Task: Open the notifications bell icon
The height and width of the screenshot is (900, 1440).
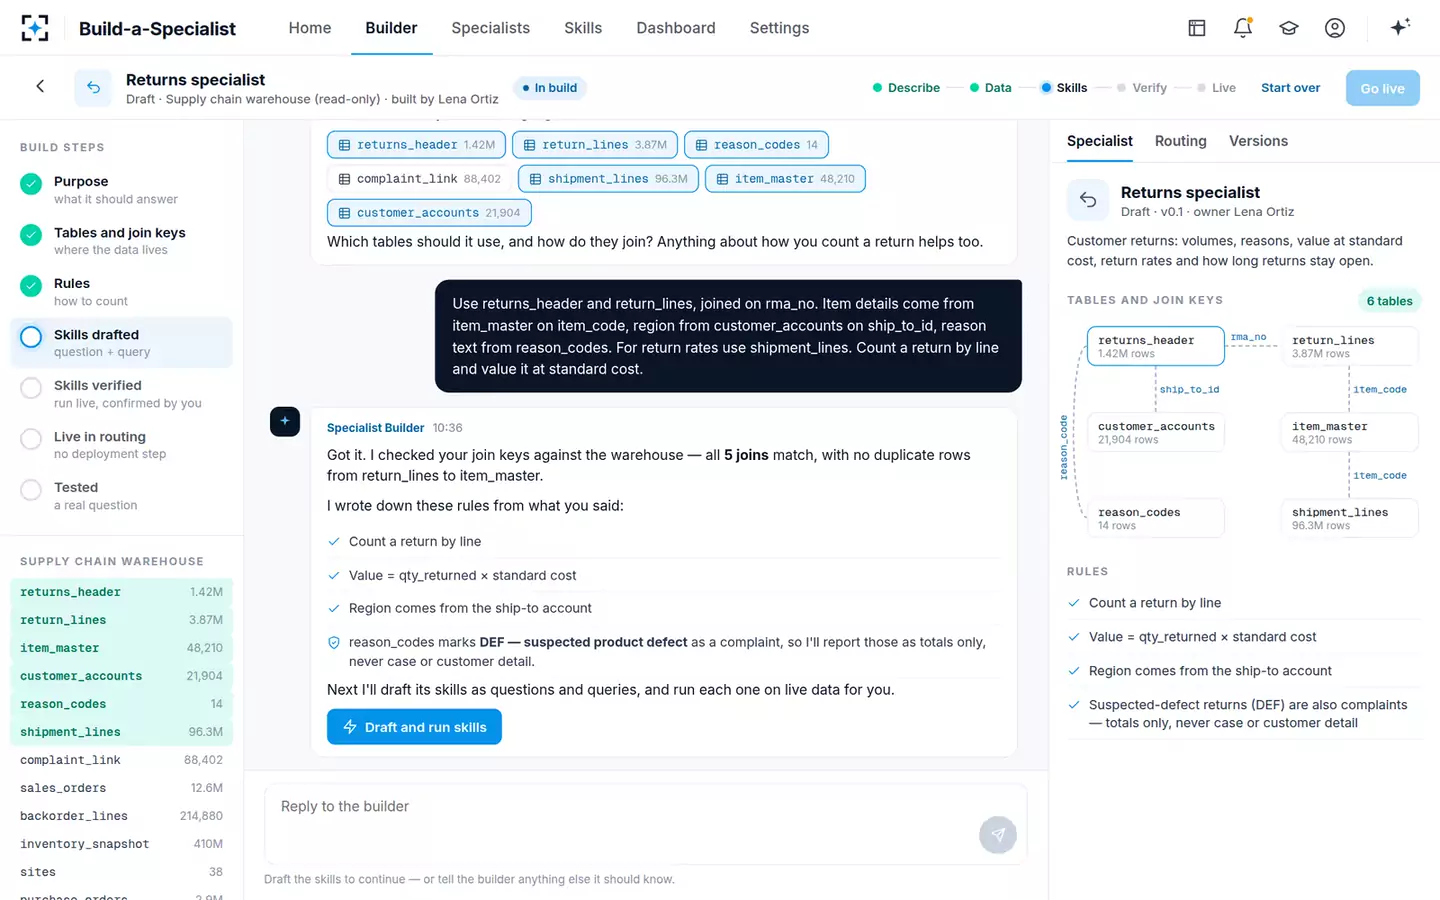Action: 1243,28
